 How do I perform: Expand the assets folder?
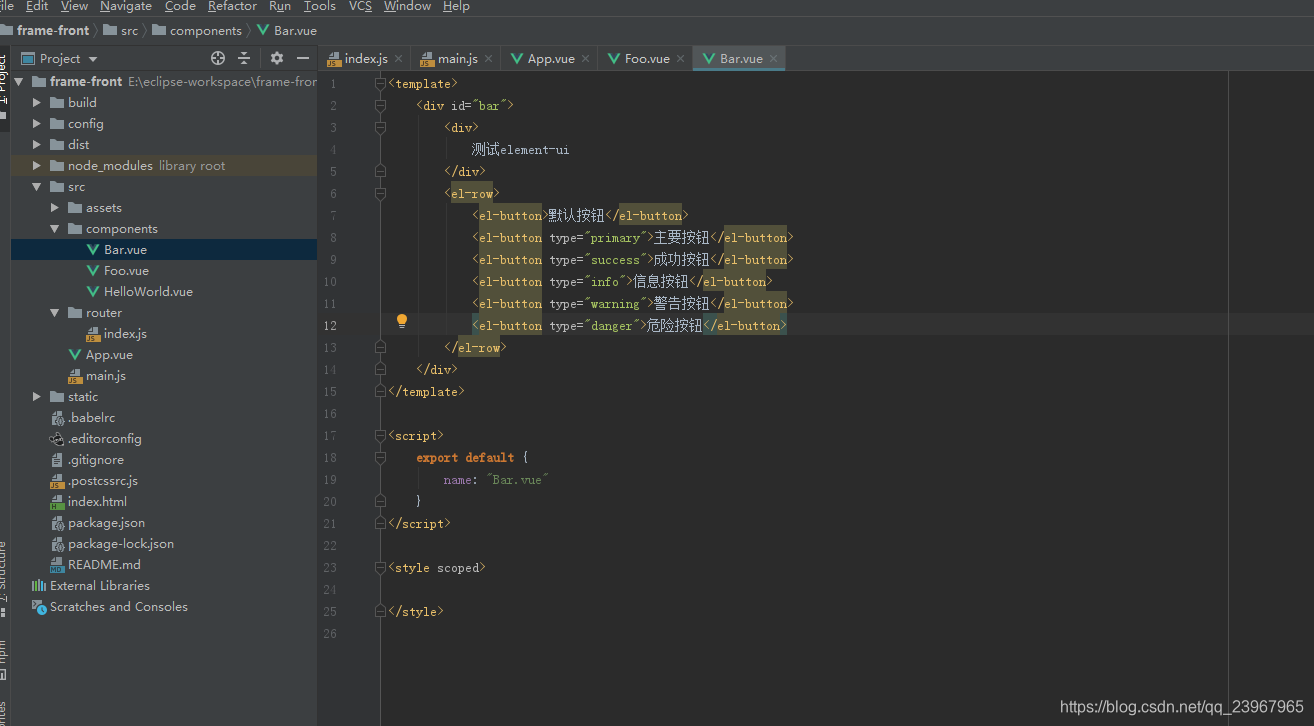[55, 208]
